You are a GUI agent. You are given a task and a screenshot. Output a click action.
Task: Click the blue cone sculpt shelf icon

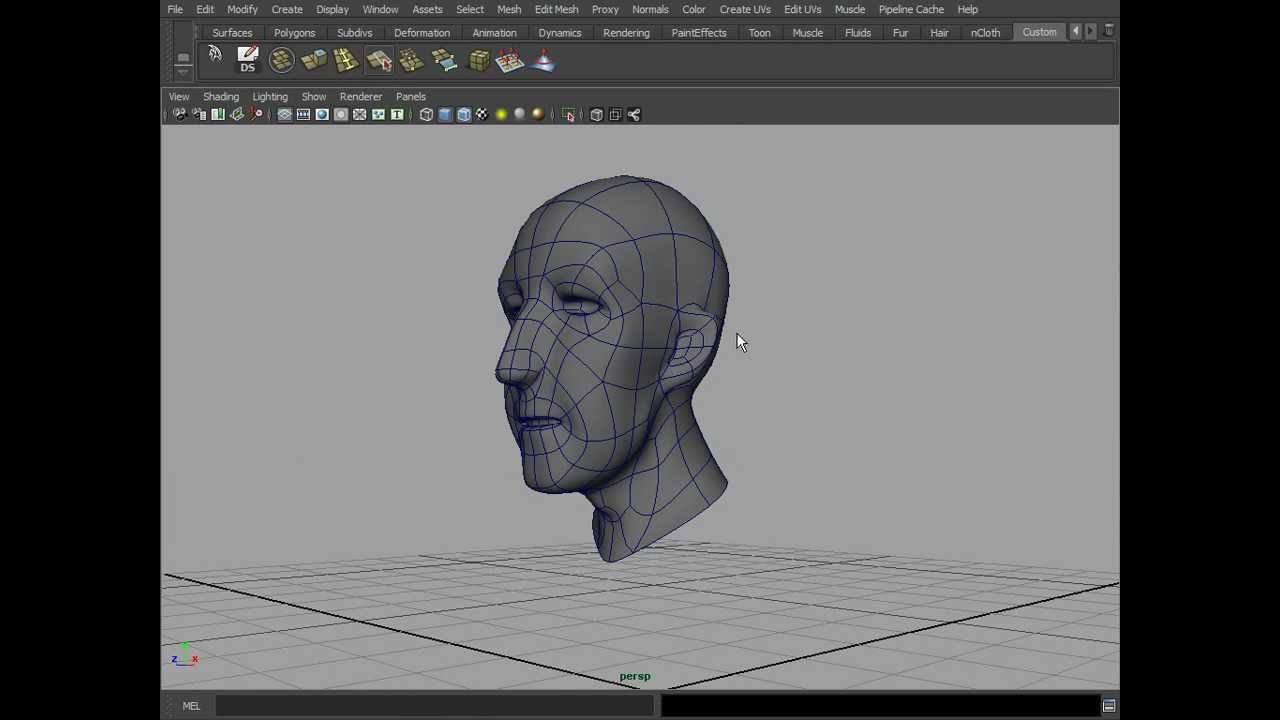[543, 61]
